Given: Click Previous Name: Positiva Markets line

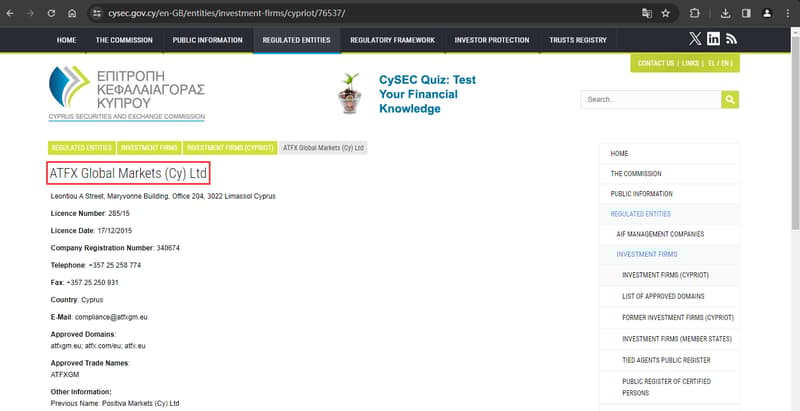Looking at the screenshot, I should [x=115, y=403].
